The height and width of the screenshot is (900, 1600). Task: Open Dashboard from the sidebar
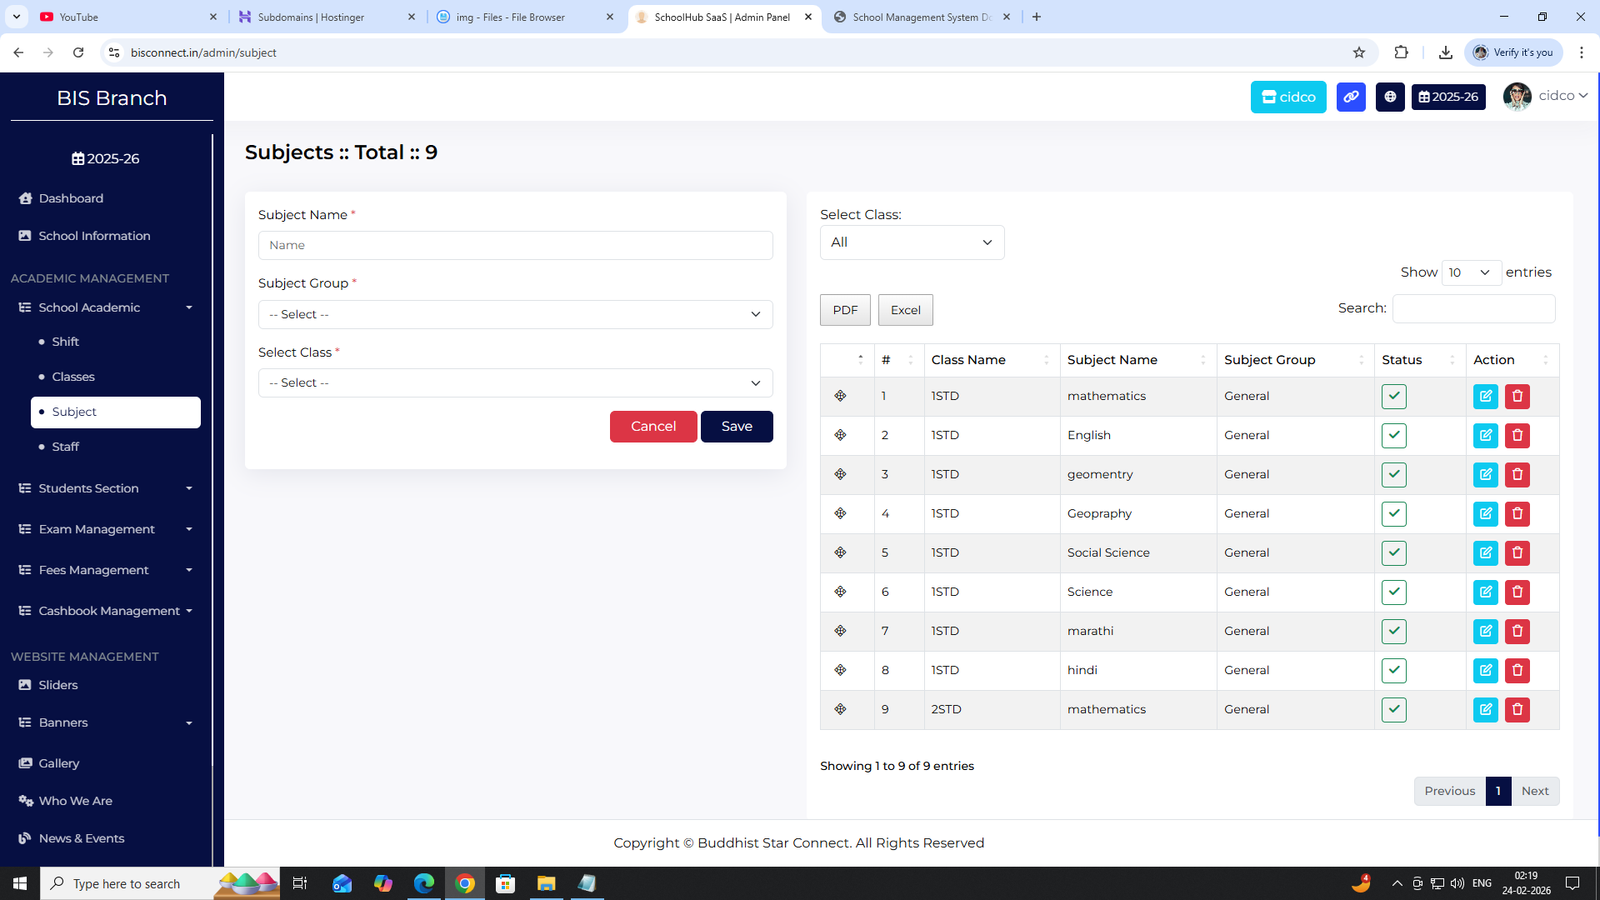[70, 198]
